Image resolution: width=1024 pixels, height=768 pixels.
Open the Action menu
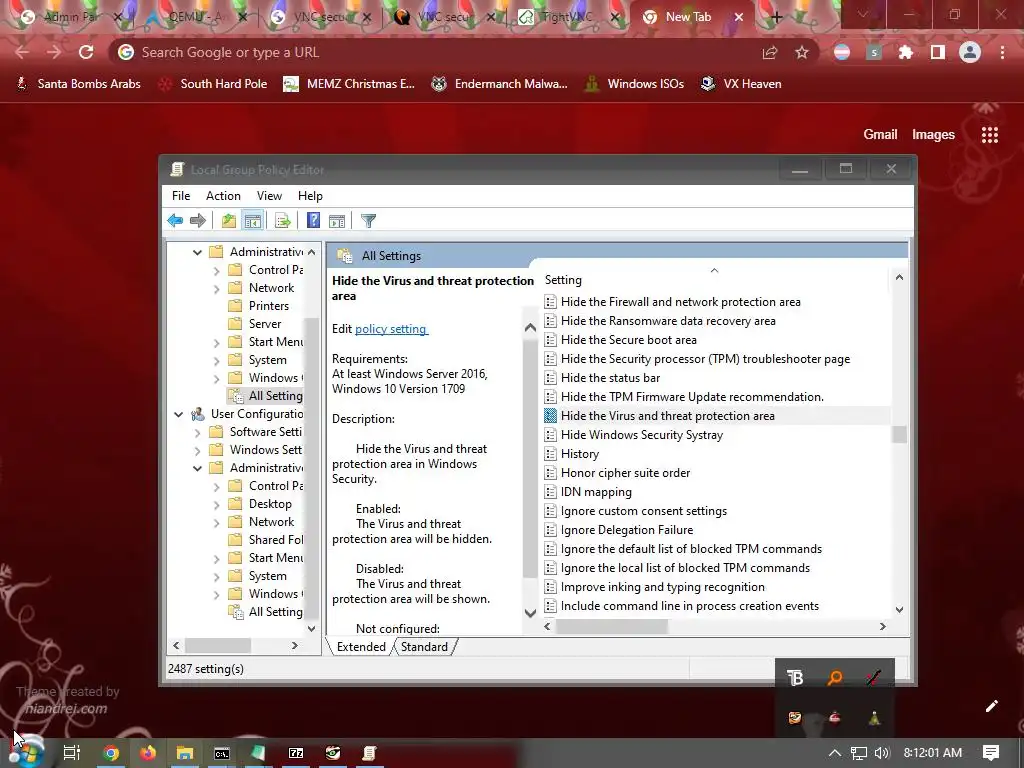(x=223, y=196)
